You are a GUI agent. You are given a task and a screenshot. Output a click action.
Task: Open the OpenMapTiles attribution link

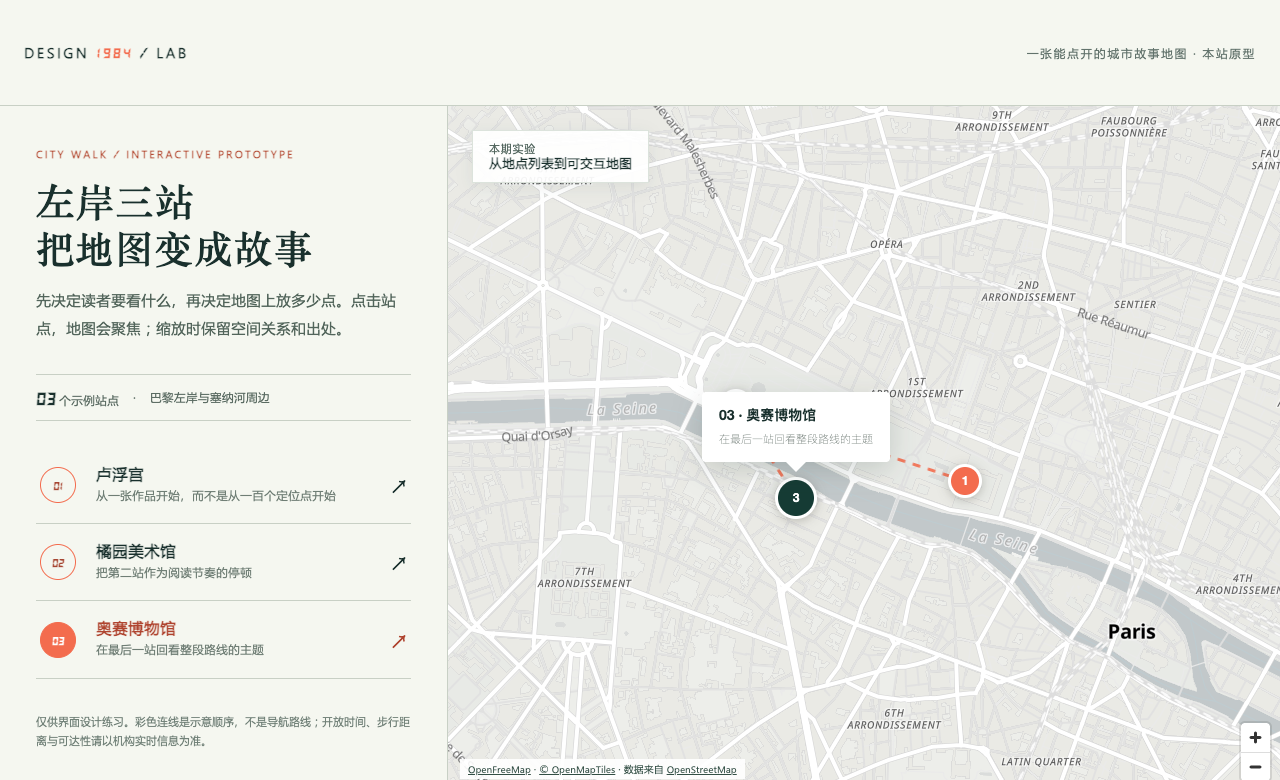577,770
